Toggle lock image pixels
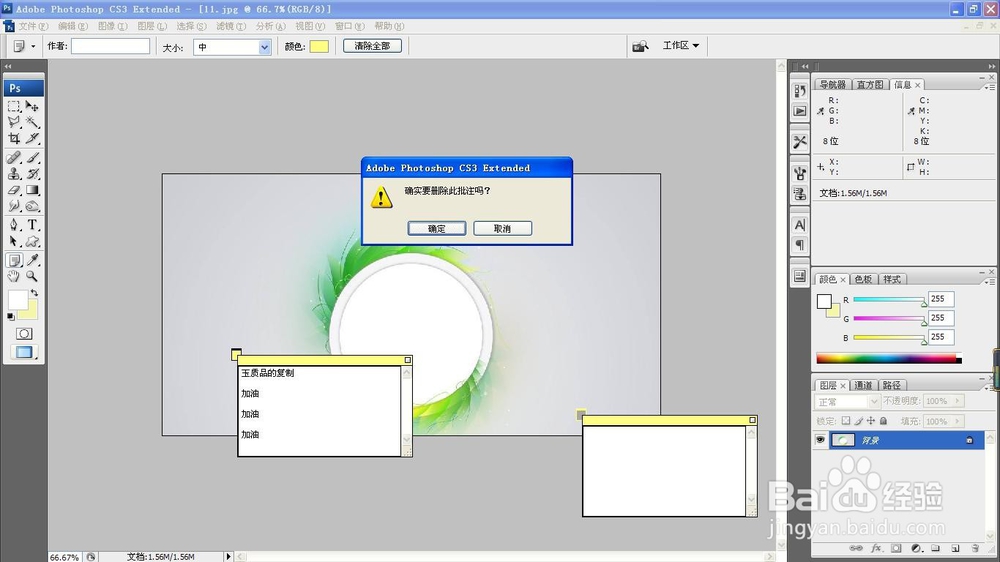 point(858,421)
